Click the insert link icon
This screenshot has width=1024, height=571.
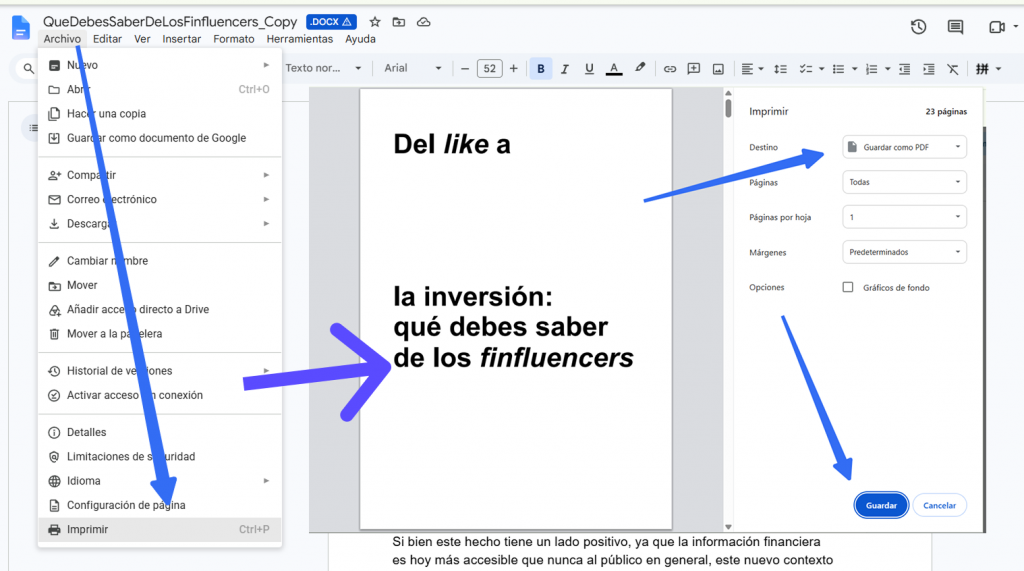tap(669, 69)
